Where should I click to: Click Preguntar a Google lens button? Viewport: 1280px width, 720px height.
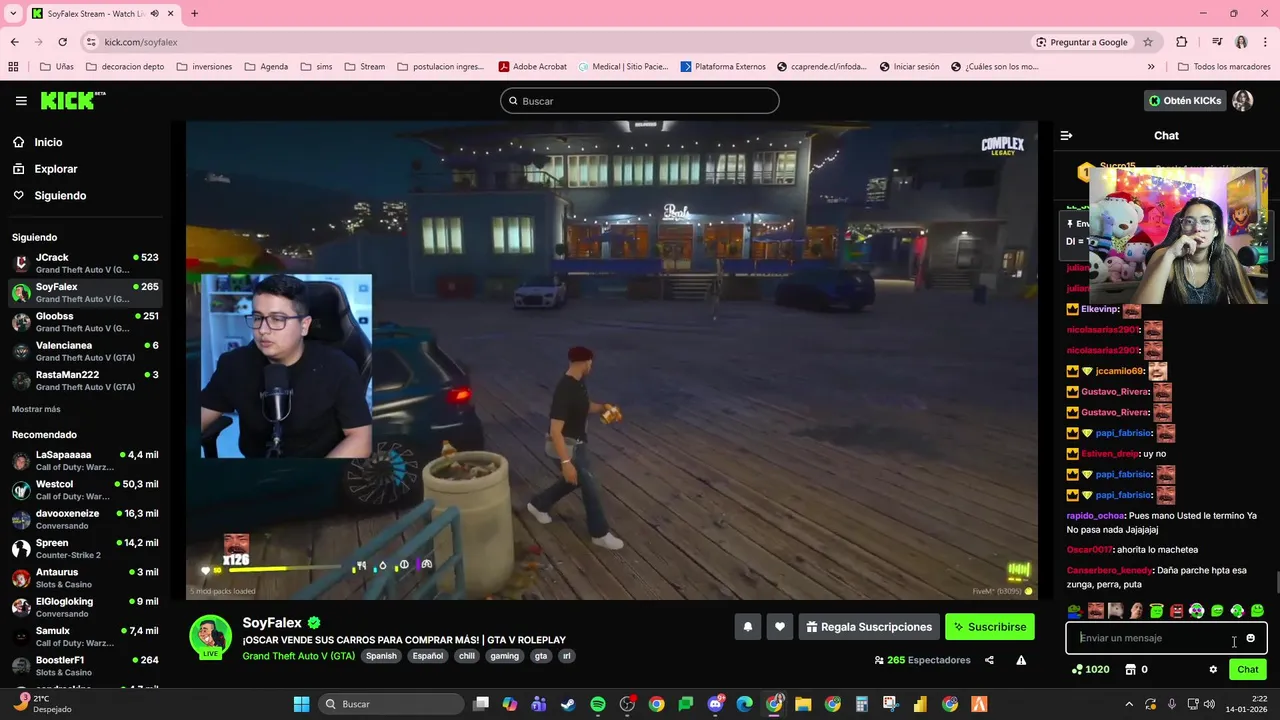coord(1082,42)
